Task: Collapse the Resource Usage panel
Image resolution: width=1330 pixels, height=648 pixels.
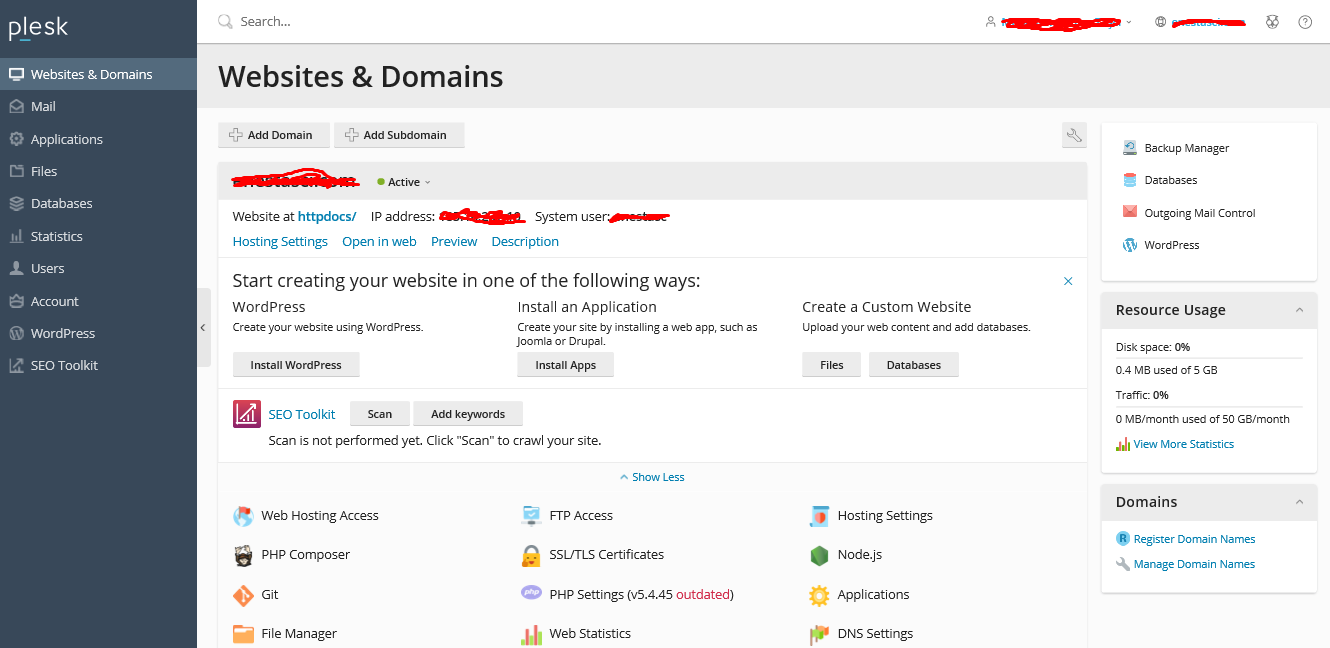Action: coord(1300,310)
